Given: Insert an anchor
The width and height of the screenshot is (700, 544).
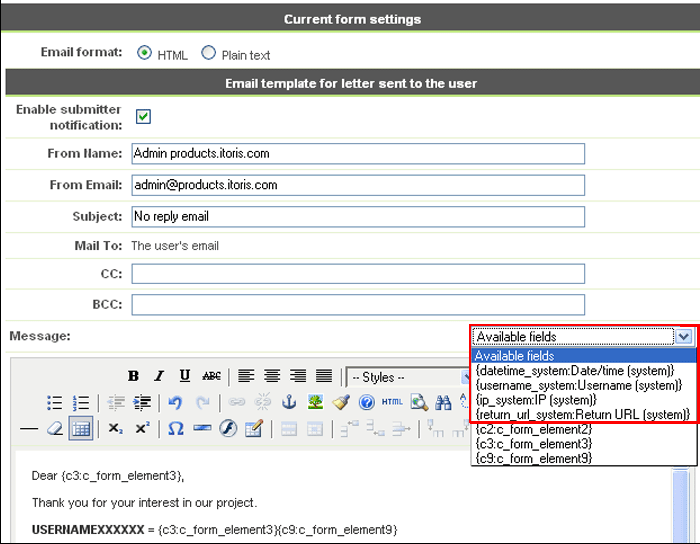Looking at the screenshot, I should [289, 403].
